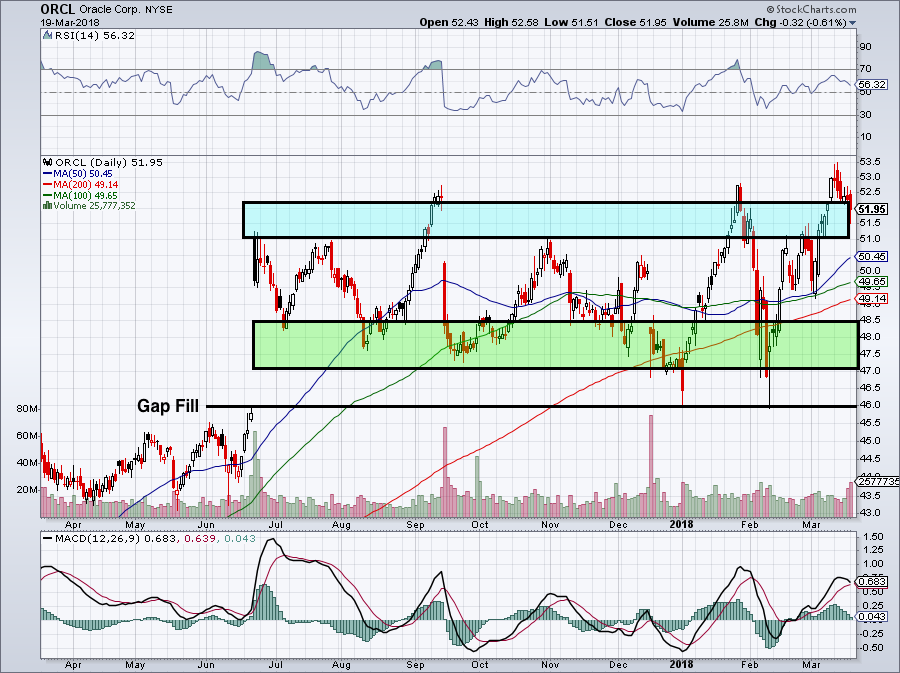Open the StockCharts.com copyright link
This screenshot has height=673, width=900.
point(812,9)
